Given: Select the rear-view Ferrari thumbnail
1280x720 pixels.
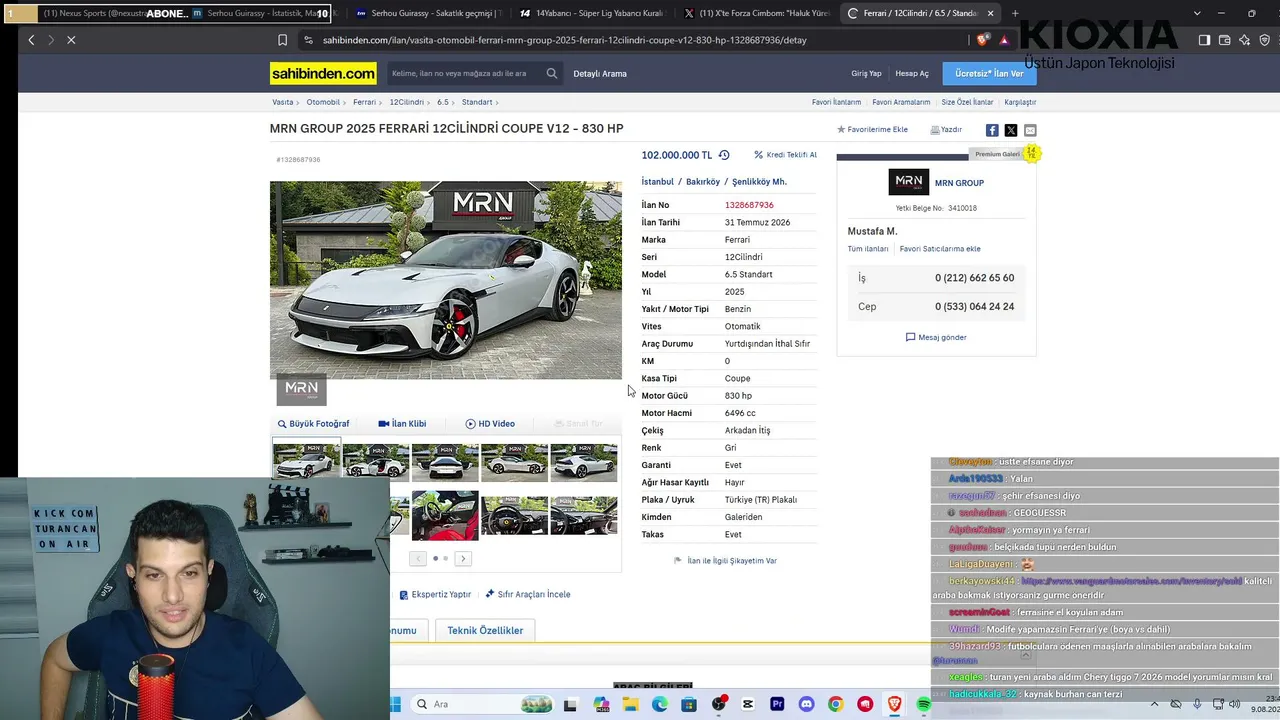Looking at the screenshot, I should point(445,462).
